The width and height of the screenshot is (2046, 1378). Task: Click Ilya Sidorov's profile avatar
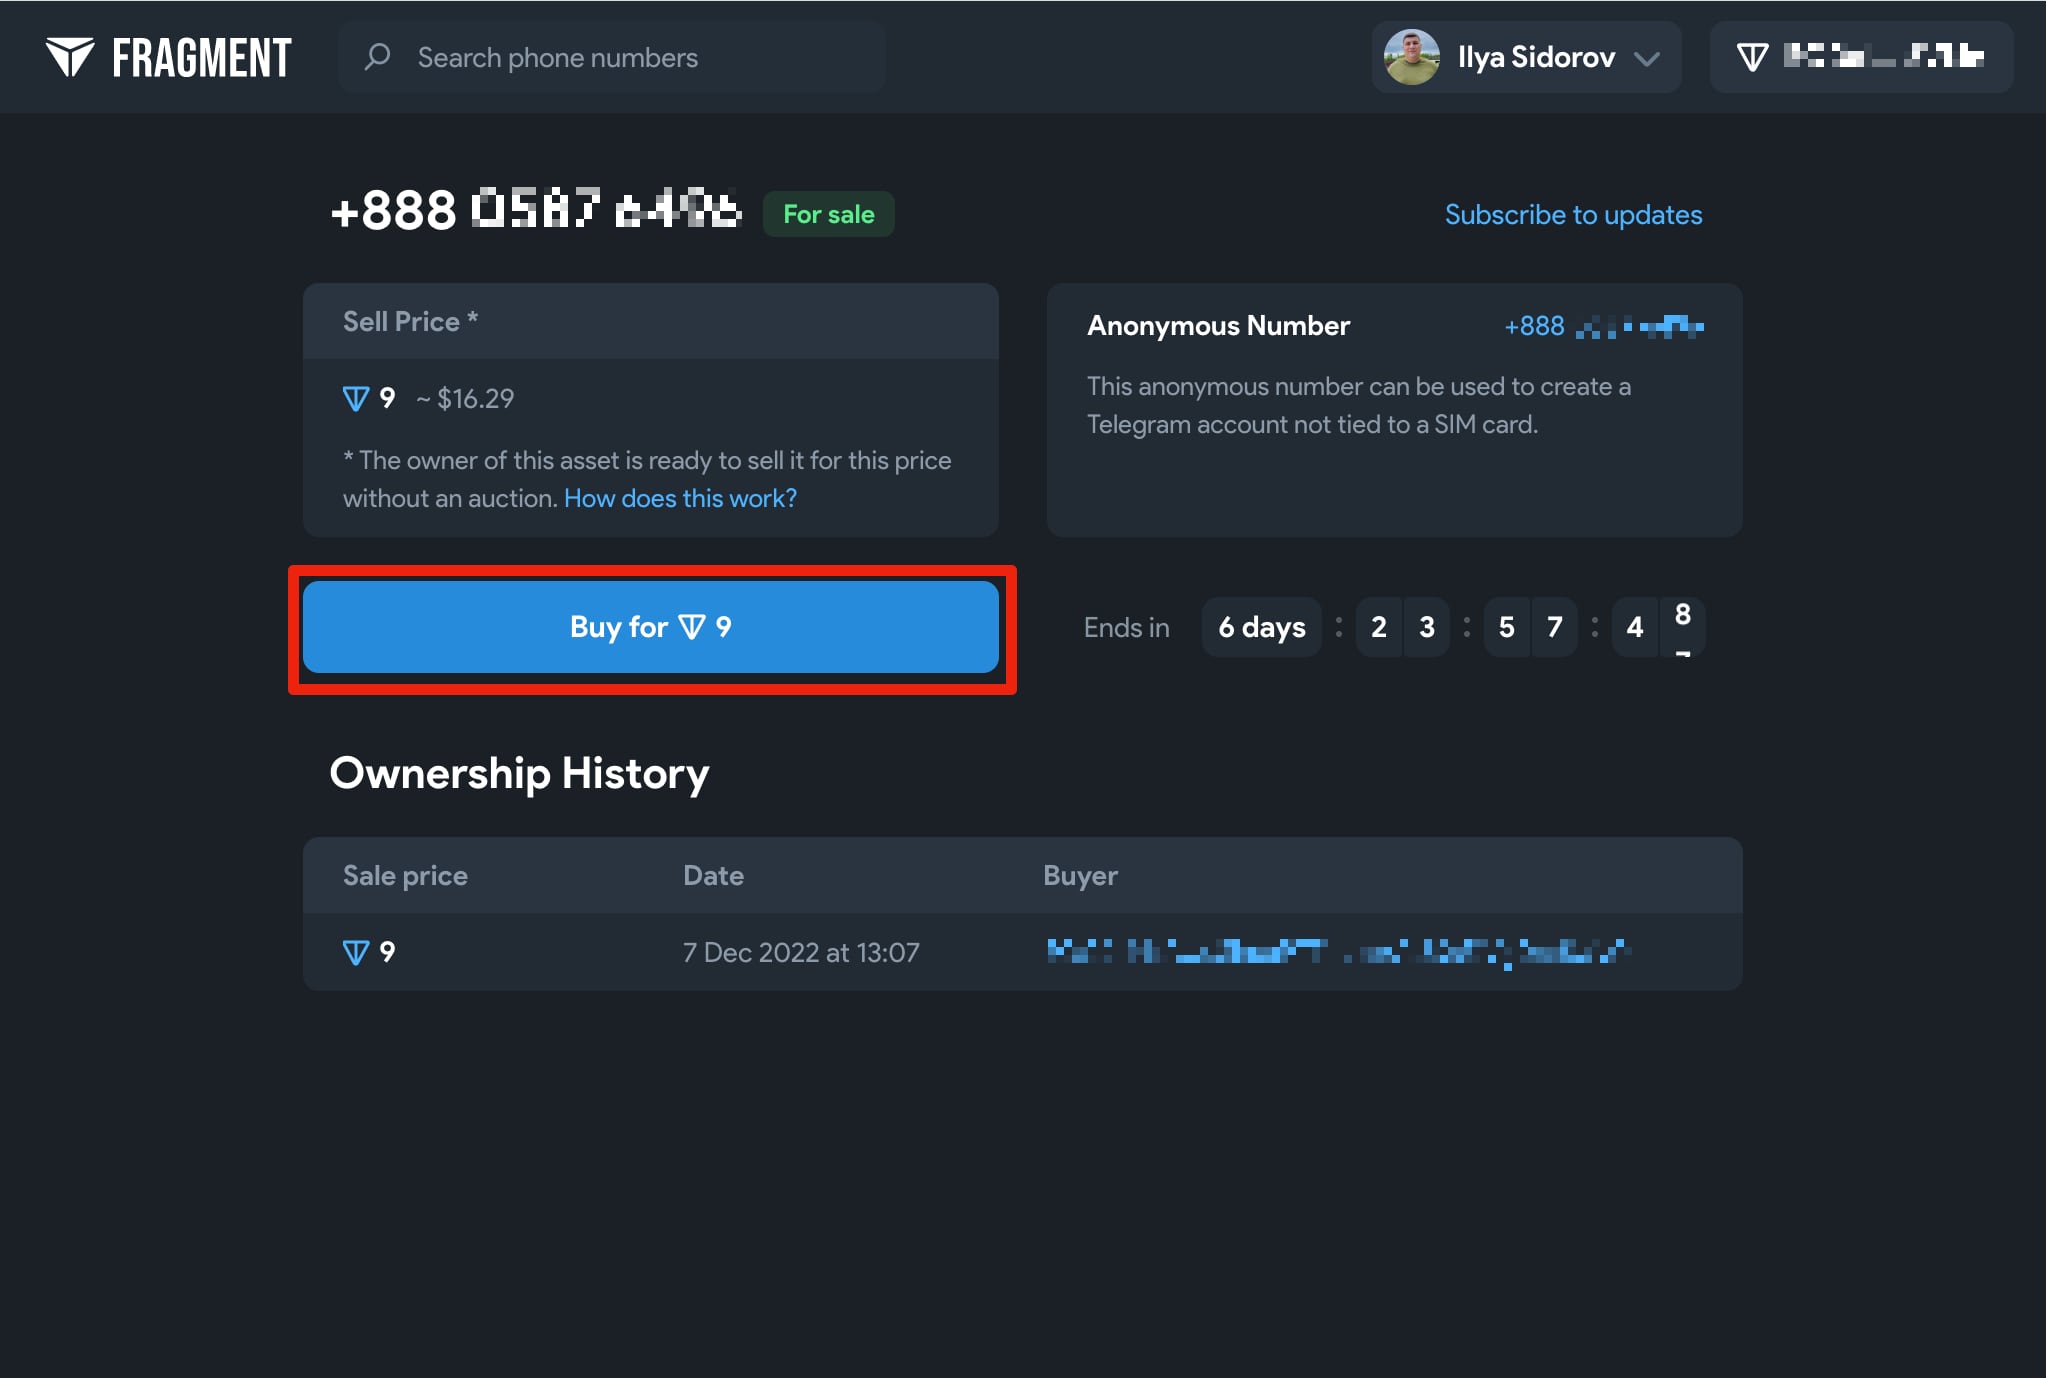coord(1411,57)
